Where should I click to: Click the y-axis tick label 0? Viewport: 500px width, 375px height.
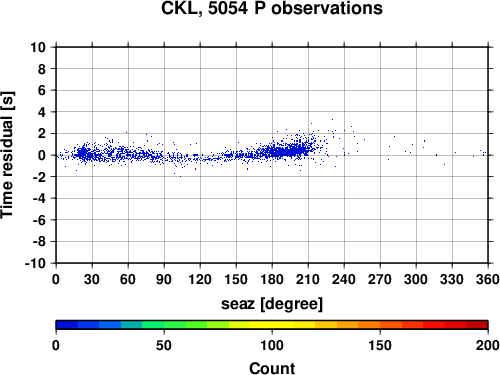point(42,155)
